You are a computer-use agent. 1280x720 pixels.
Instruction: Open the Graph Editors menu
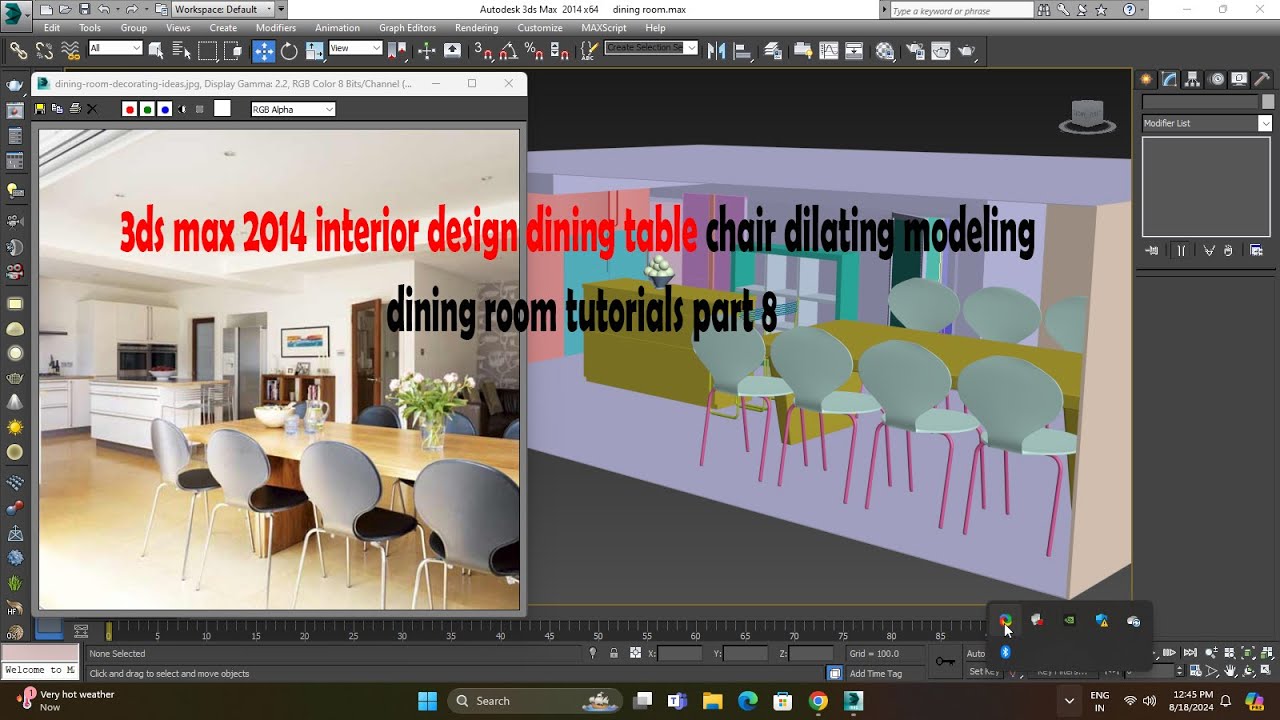(x=407, y=28)
